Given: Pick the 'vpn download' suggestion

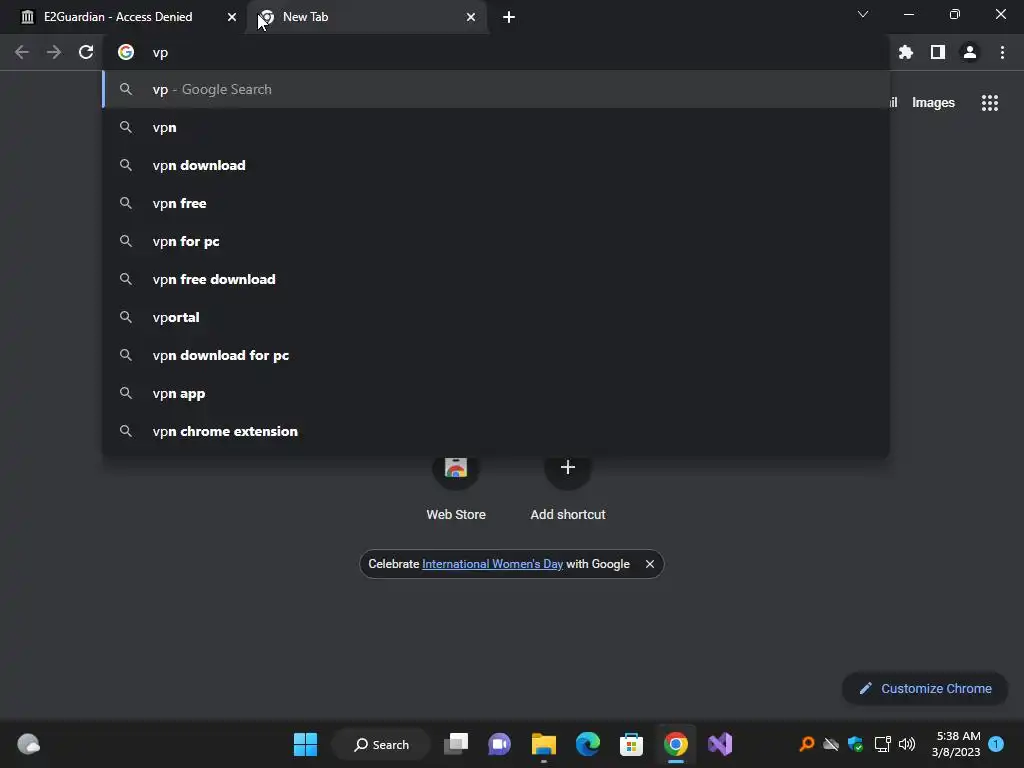Looking at the screenshot, I should [496, 165].
